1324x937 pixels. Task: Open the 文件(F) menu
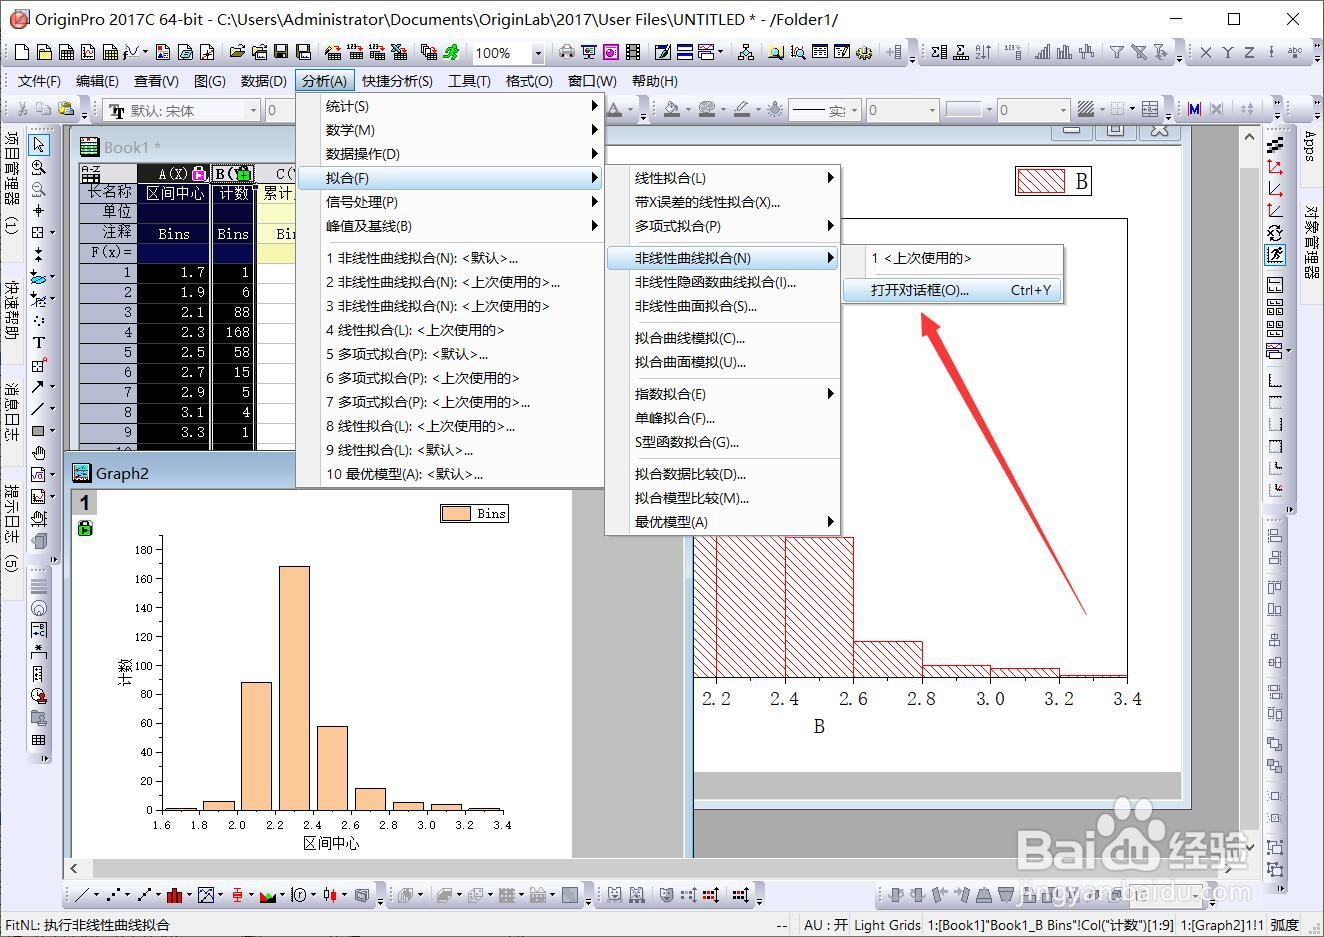coord(39,81)
